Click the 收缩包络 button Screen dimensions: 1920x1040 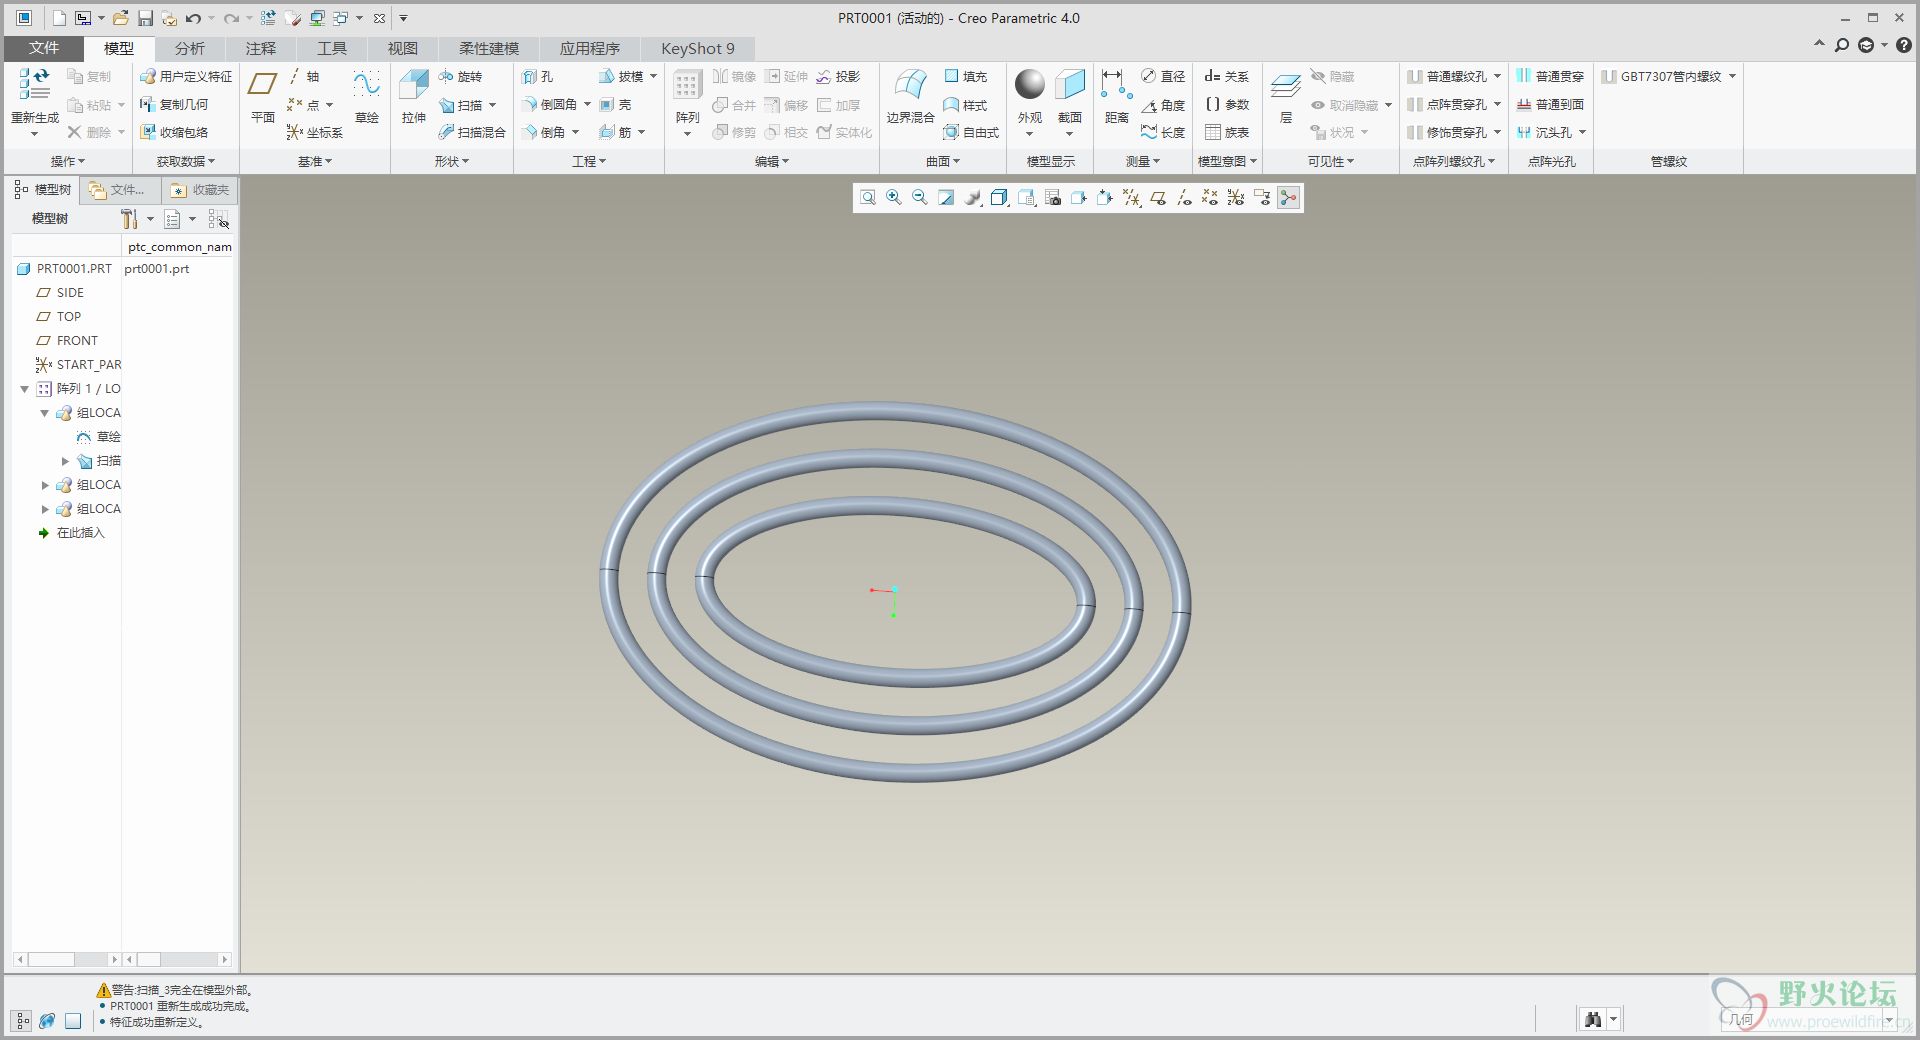click(x=175, y=132)
